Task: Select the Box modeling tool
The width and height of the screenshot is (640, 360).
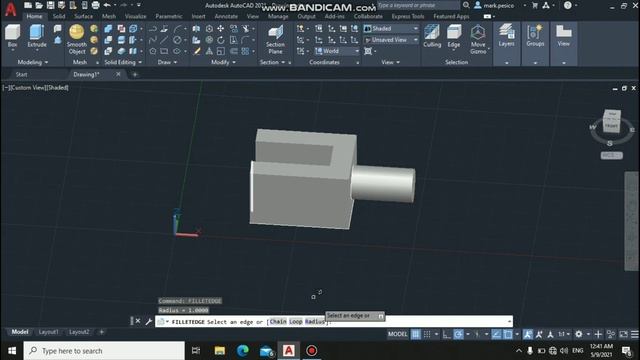Action: point(13,36)
